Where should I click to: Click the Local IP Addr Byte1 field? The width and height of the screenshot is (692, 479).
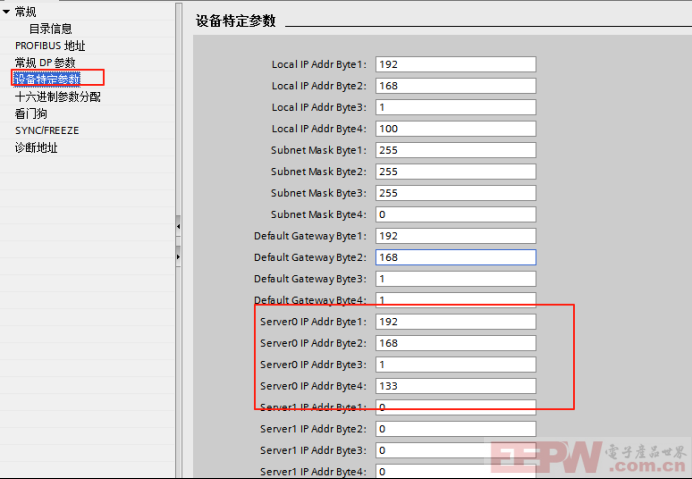tap(456, 64)
